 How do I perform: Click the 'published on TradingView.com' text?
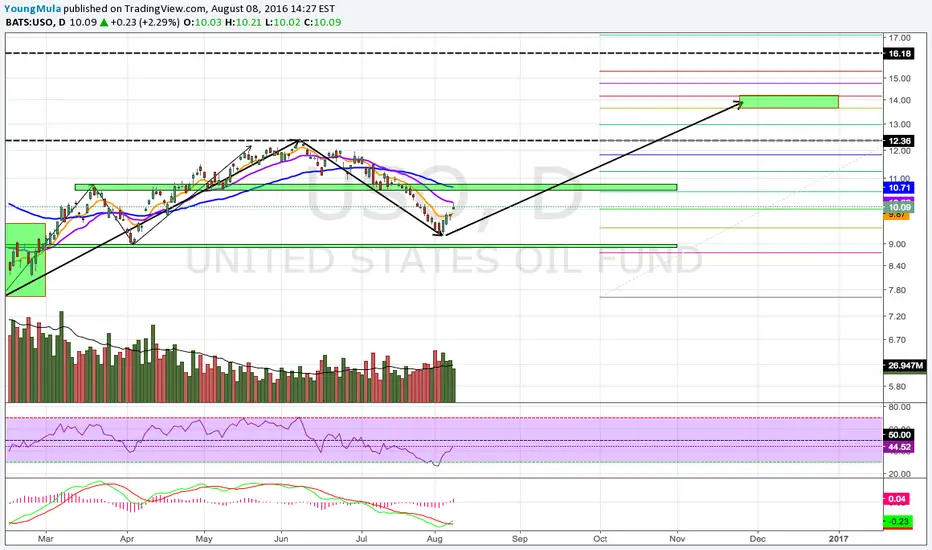pyautogui.click(x=135, y=9)
